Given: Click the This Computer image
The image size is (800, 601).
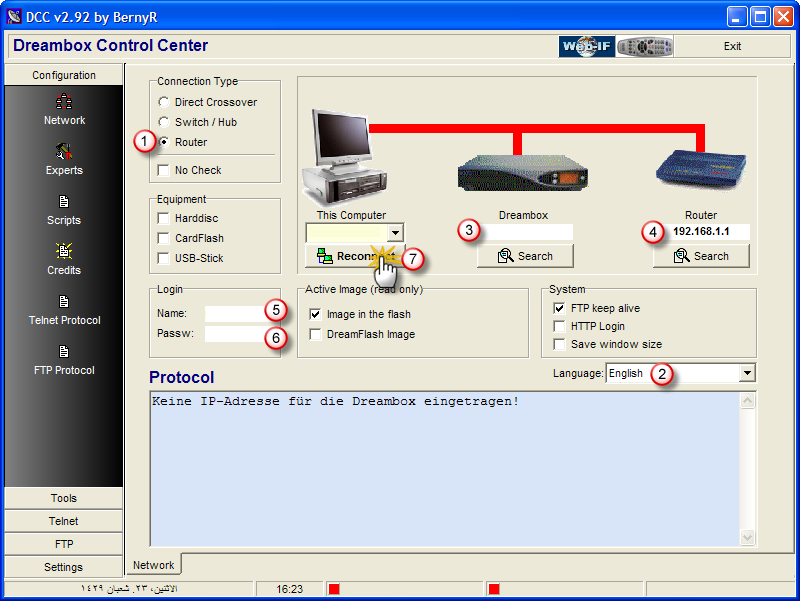Looking at the screenshot, I should [x=345, y=157].
